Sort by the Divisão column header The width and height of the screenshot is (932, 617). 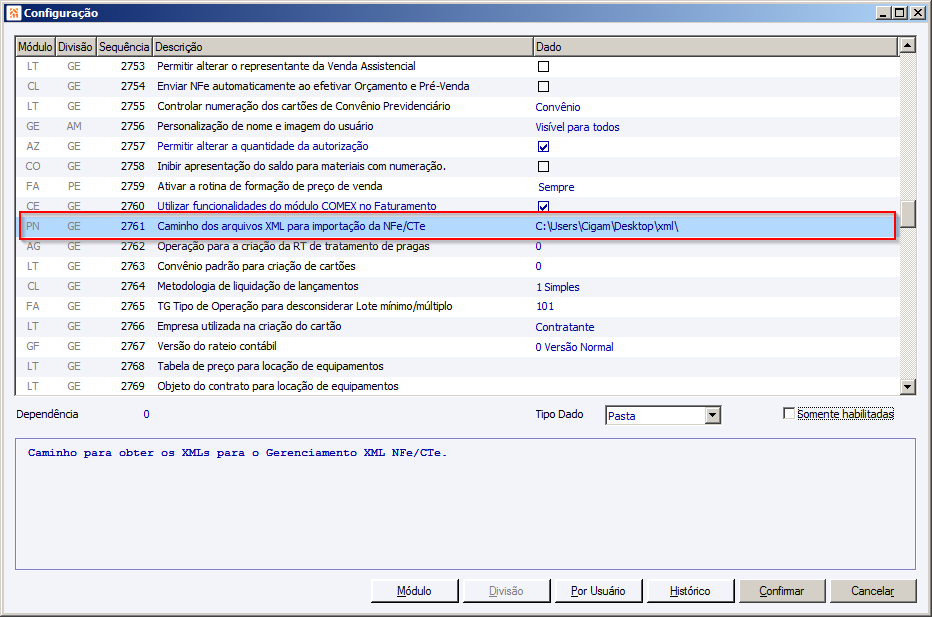[75, 46]
